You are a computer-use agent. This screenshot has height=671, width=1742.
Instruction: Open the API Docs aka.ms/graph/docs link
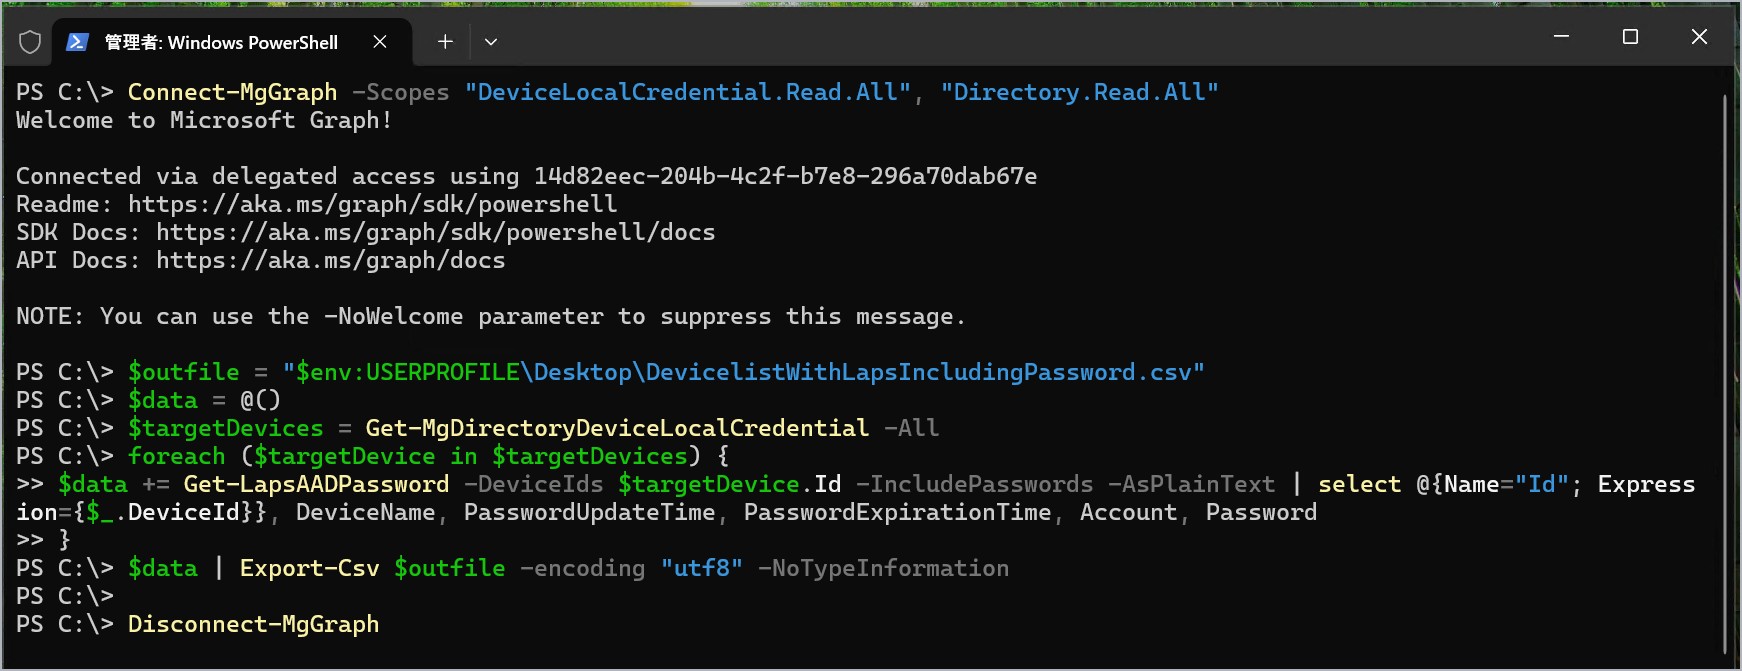click(x=330, y=260)
